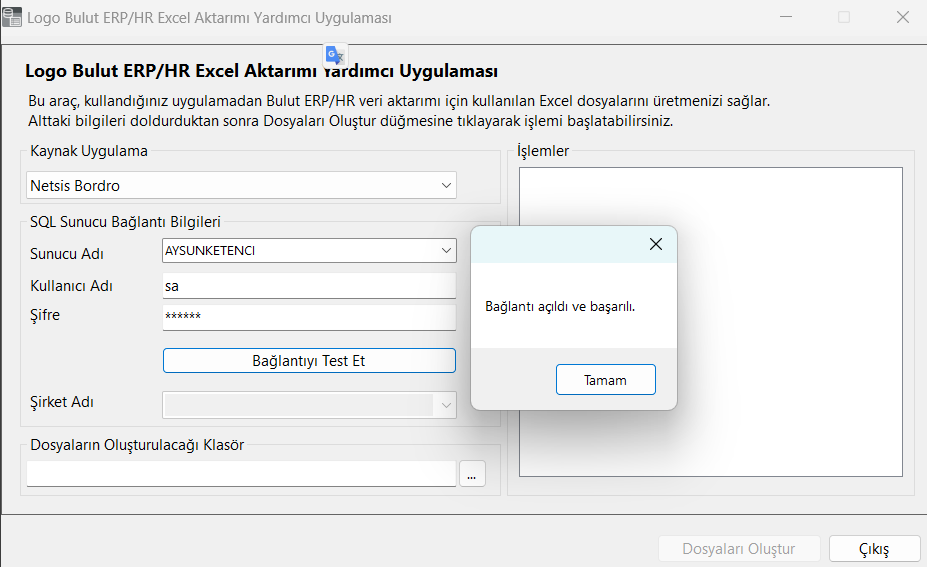
Task: Click the Bağlantıyı Test Et button
Action: 309,361
